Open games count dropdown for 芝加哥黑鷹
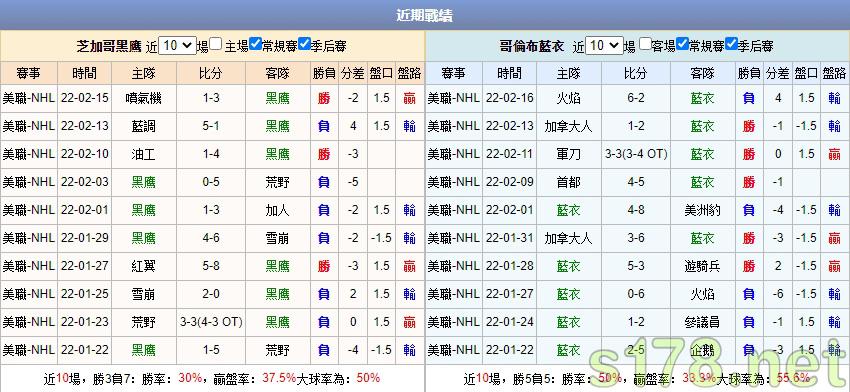This screenshot has height=392, width=850. point(177,46)
